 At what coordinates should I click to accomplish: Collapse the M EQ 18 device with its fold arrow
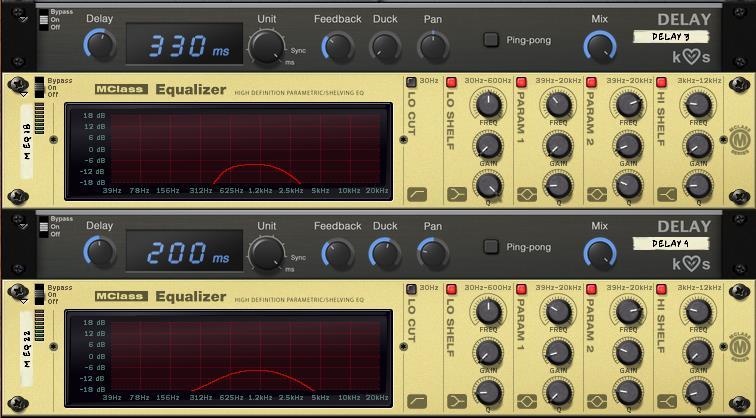click(24, 94)
